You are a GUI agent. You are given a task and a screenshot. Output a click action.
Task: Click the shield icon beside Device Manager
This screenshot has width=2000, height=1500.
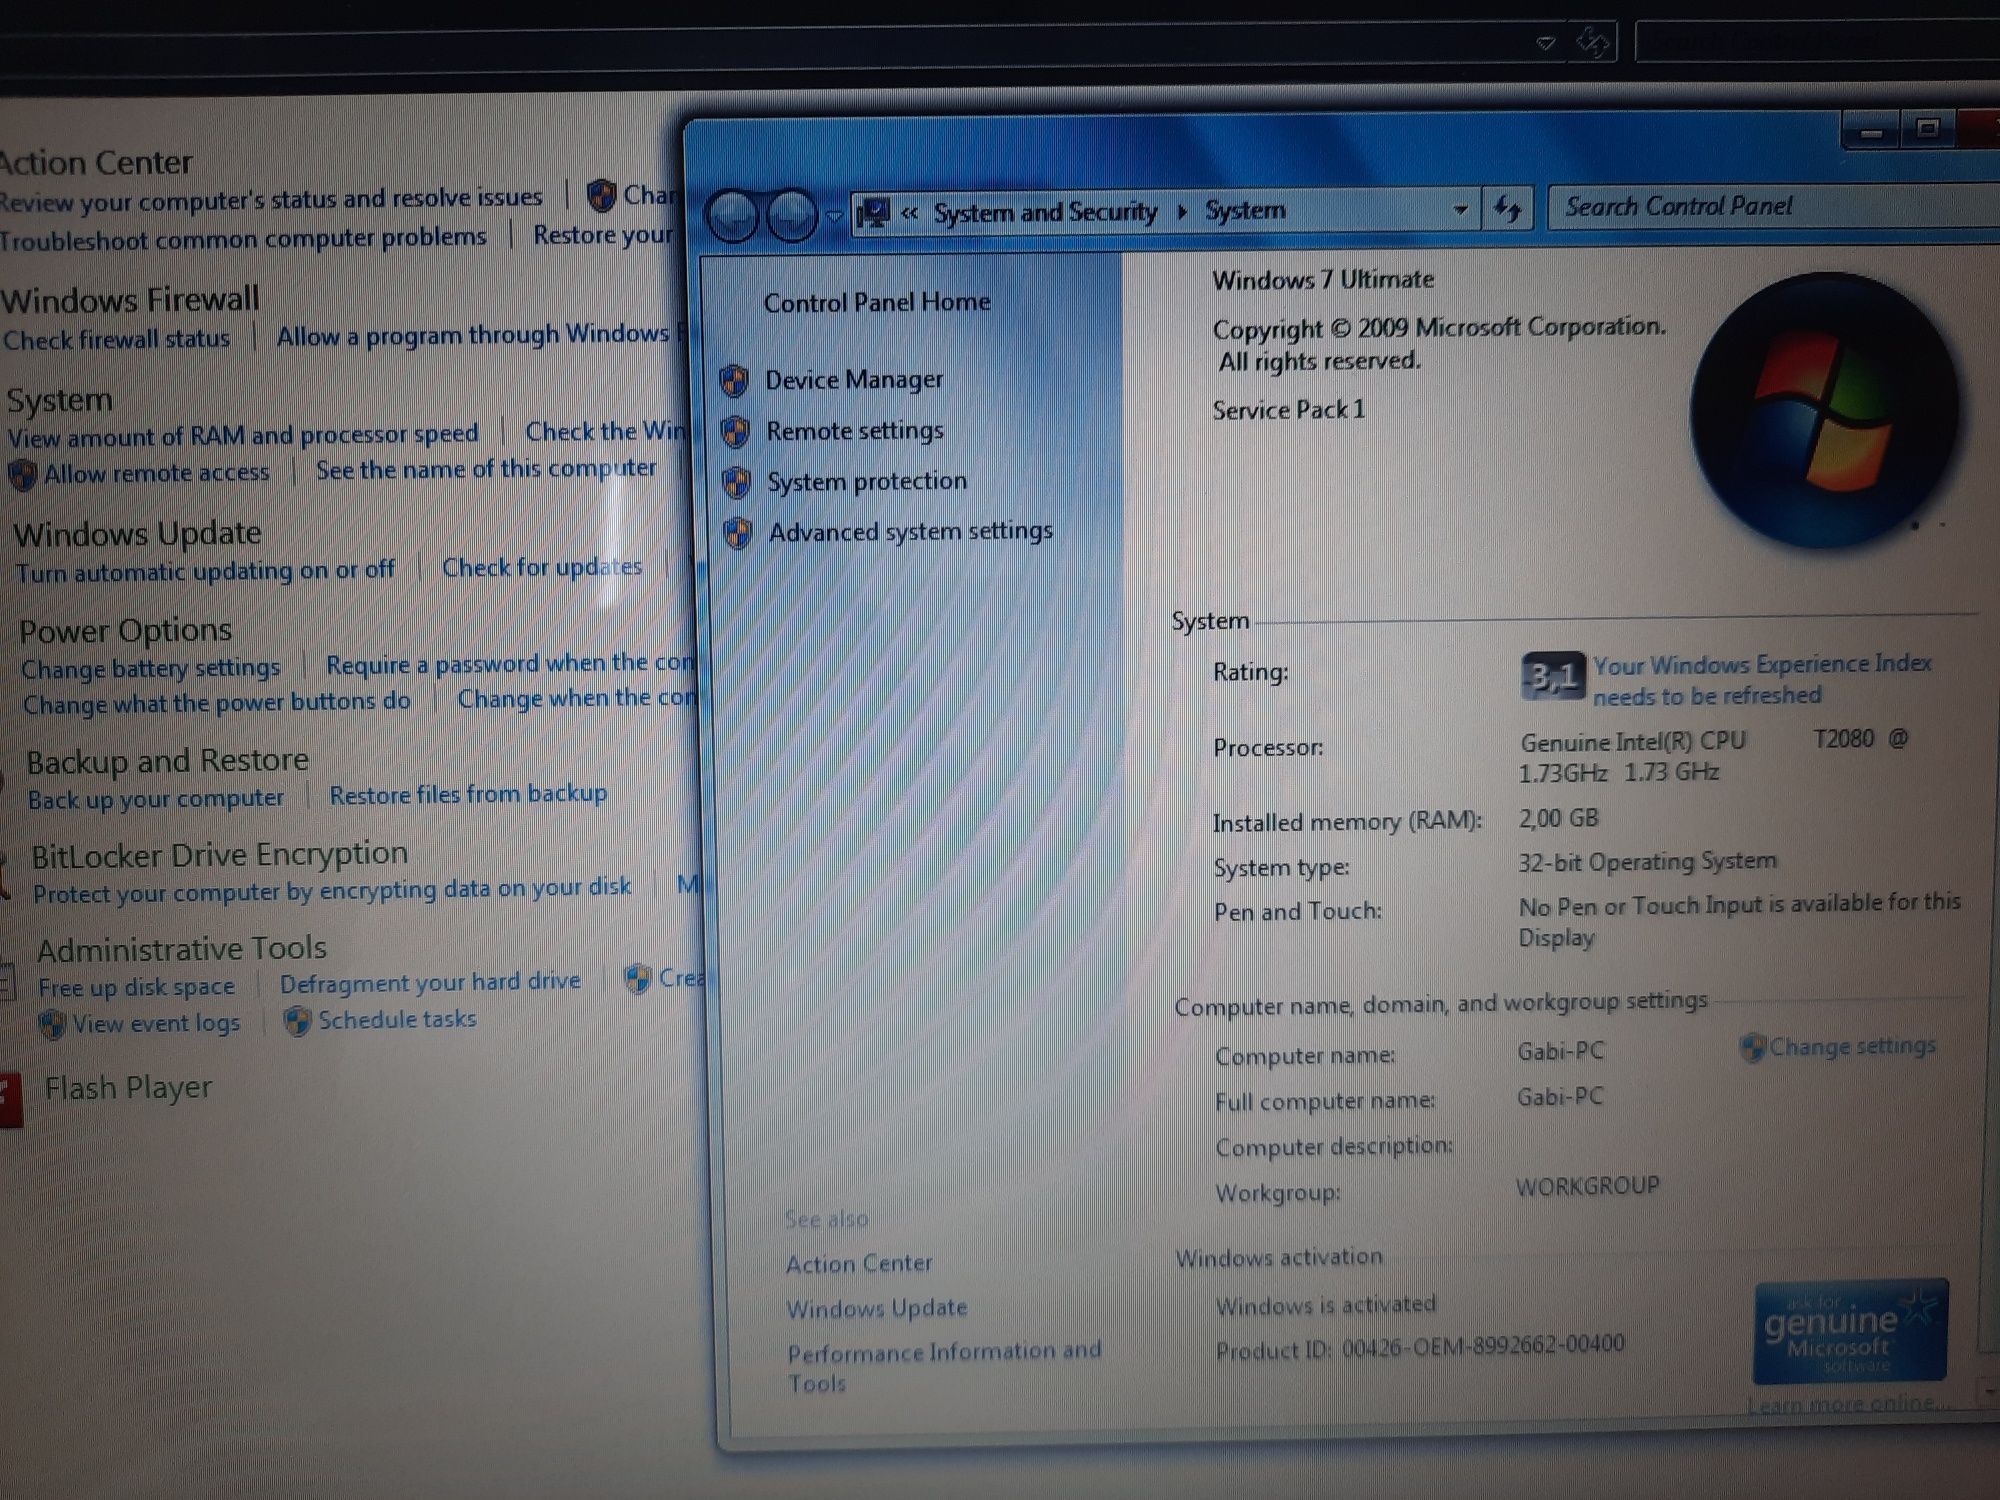point(735,381)
